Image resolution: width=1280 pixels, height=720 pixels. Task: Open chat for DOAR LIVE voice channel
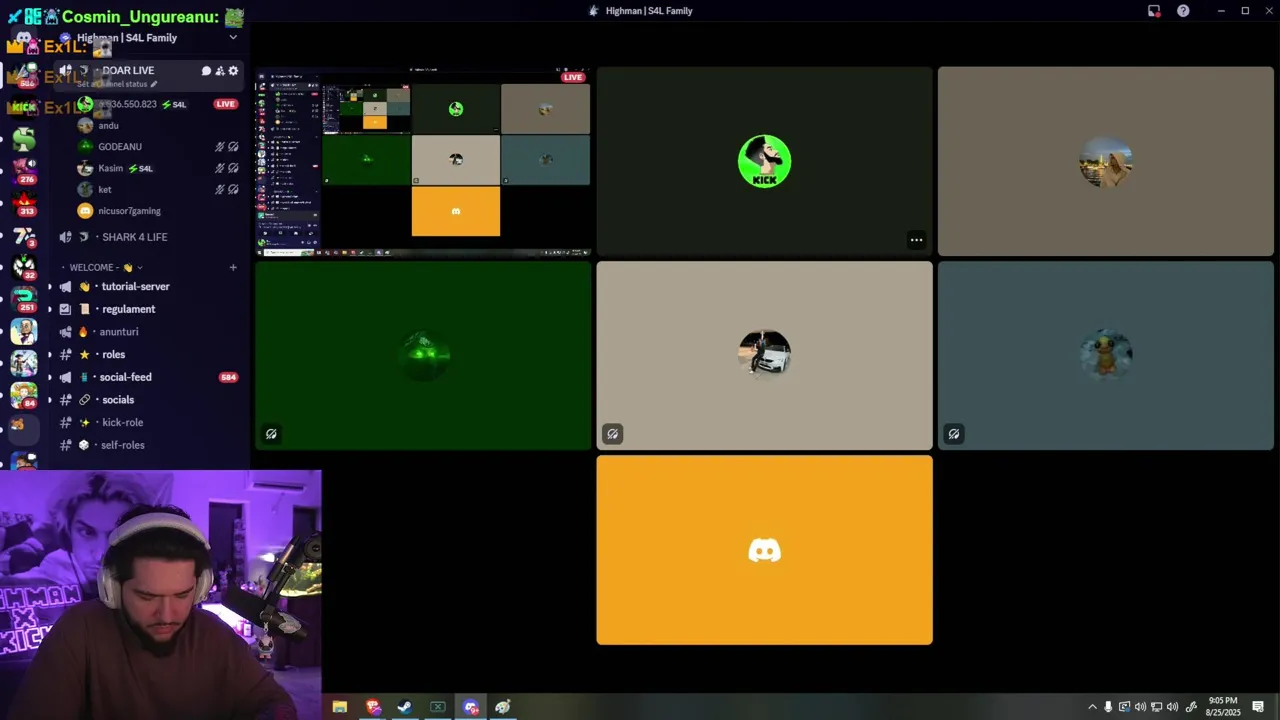pyautogui.click(x=206, y=71)
